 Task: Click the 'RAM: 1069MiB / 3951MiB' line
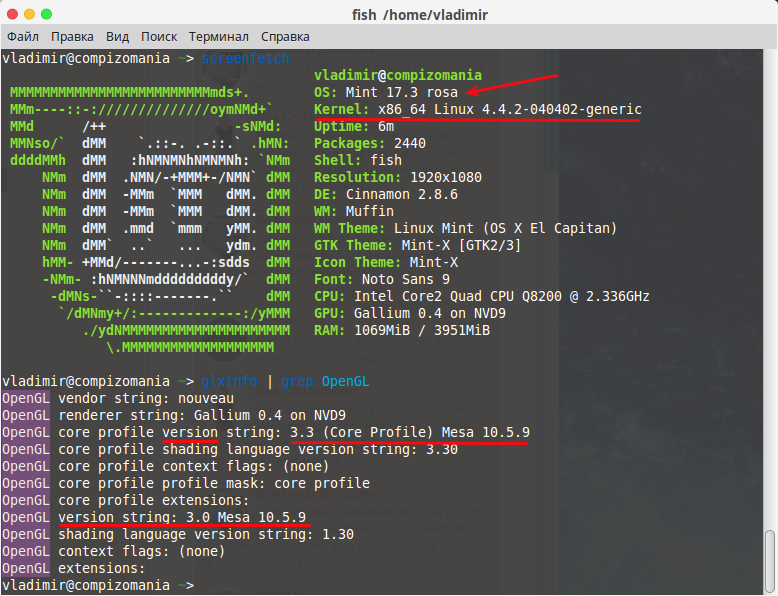pos(402,330)
